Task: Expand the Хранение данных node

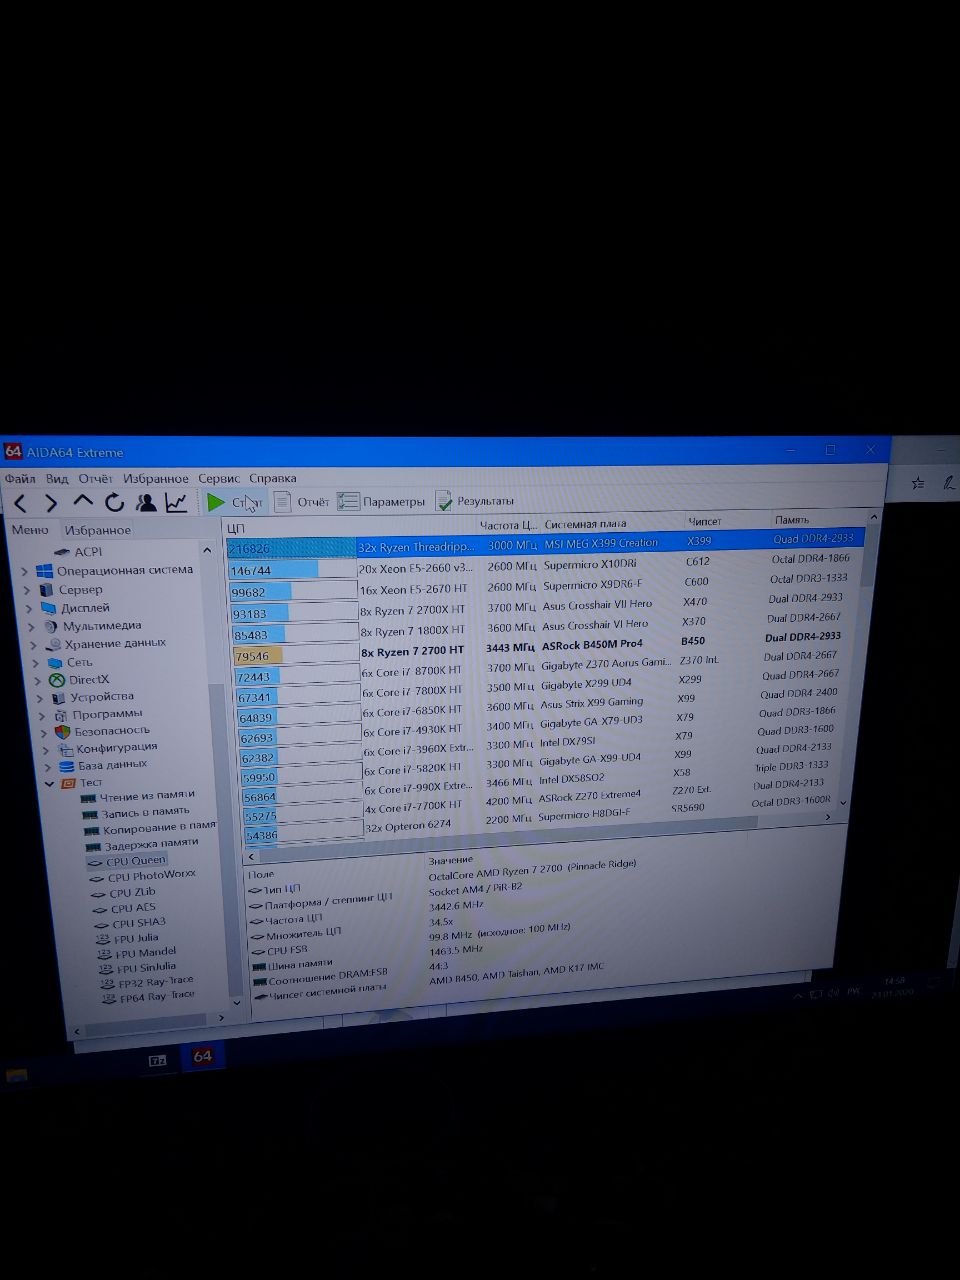Action: click(x=33, y=645)
